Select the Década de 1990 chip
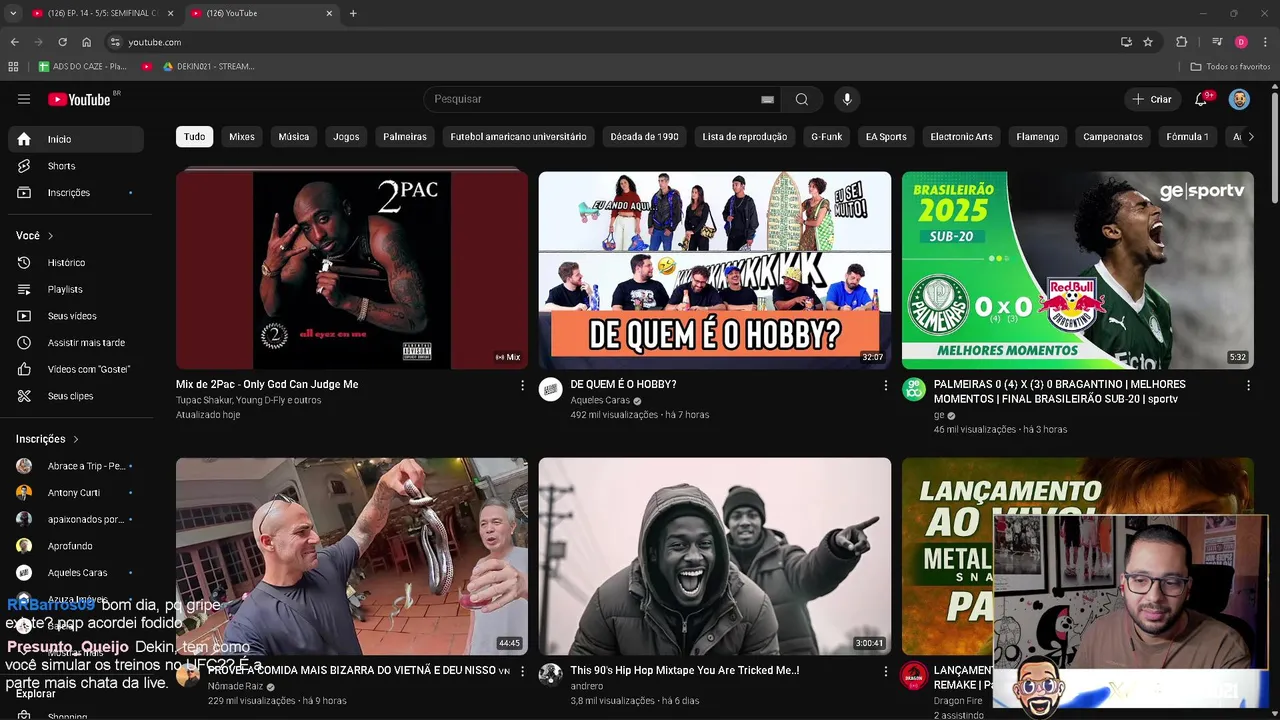 644,137
